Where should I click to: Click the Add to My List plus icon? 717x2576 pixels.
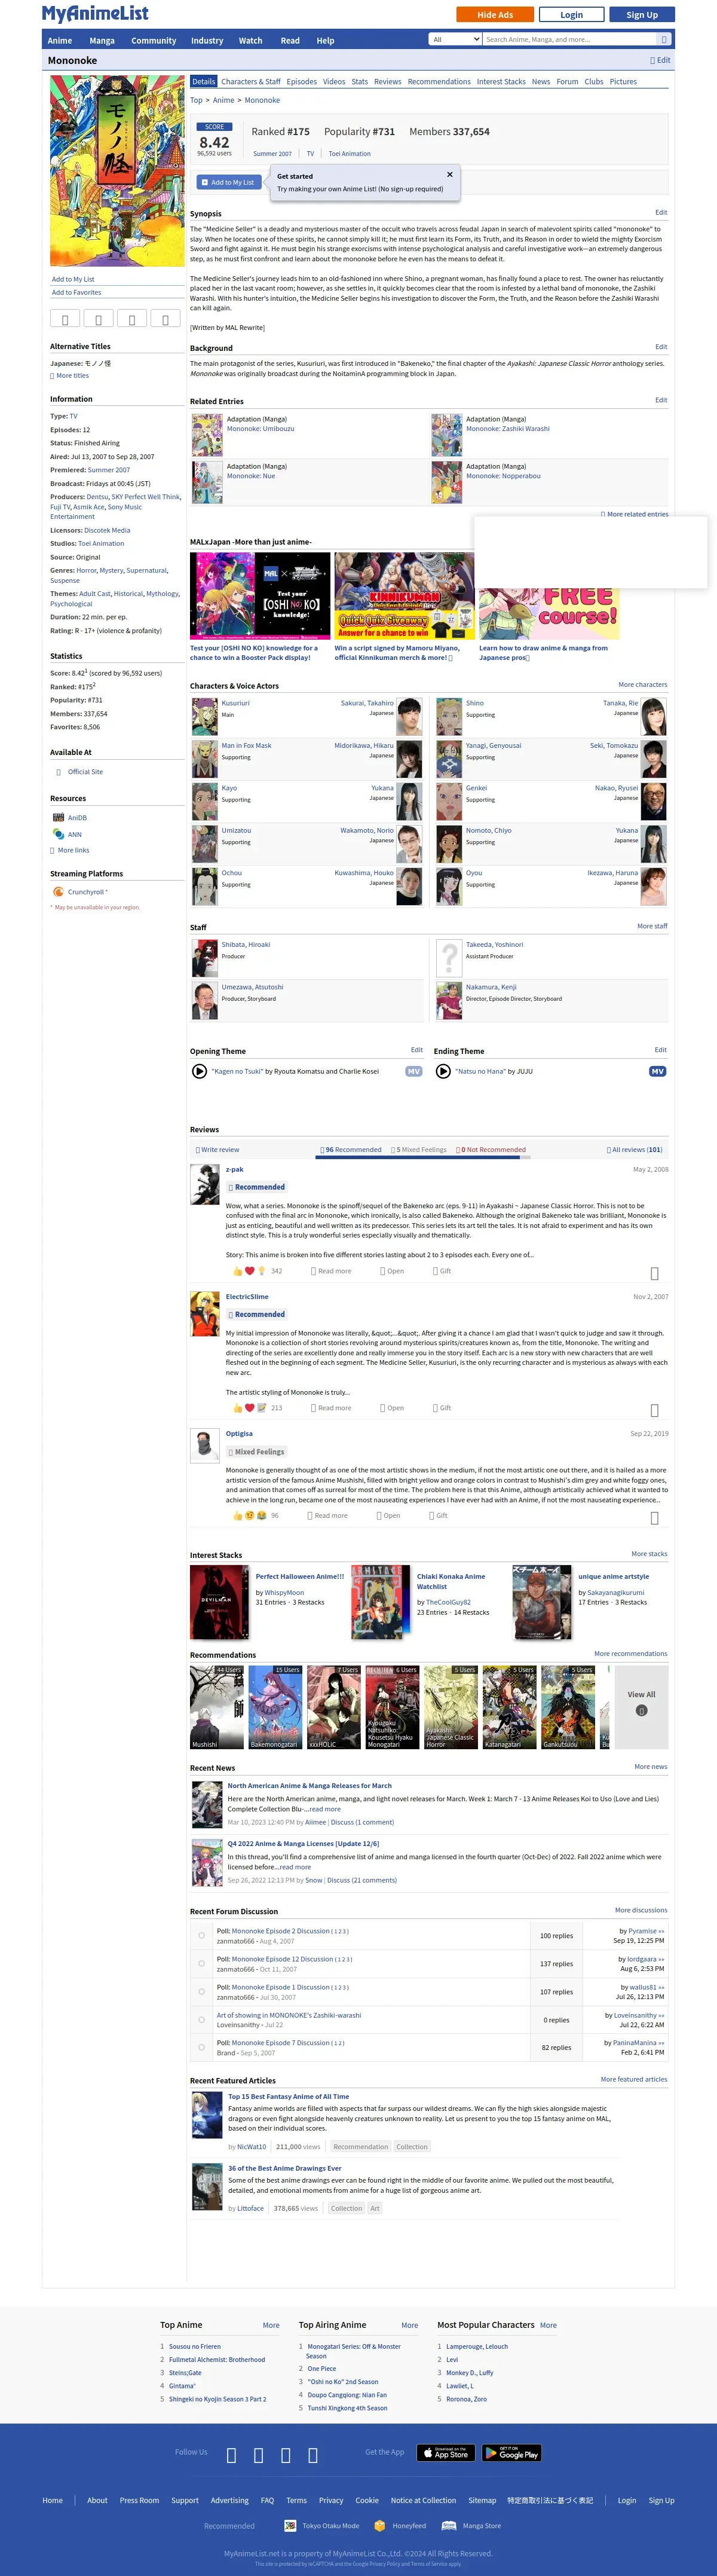204,182
